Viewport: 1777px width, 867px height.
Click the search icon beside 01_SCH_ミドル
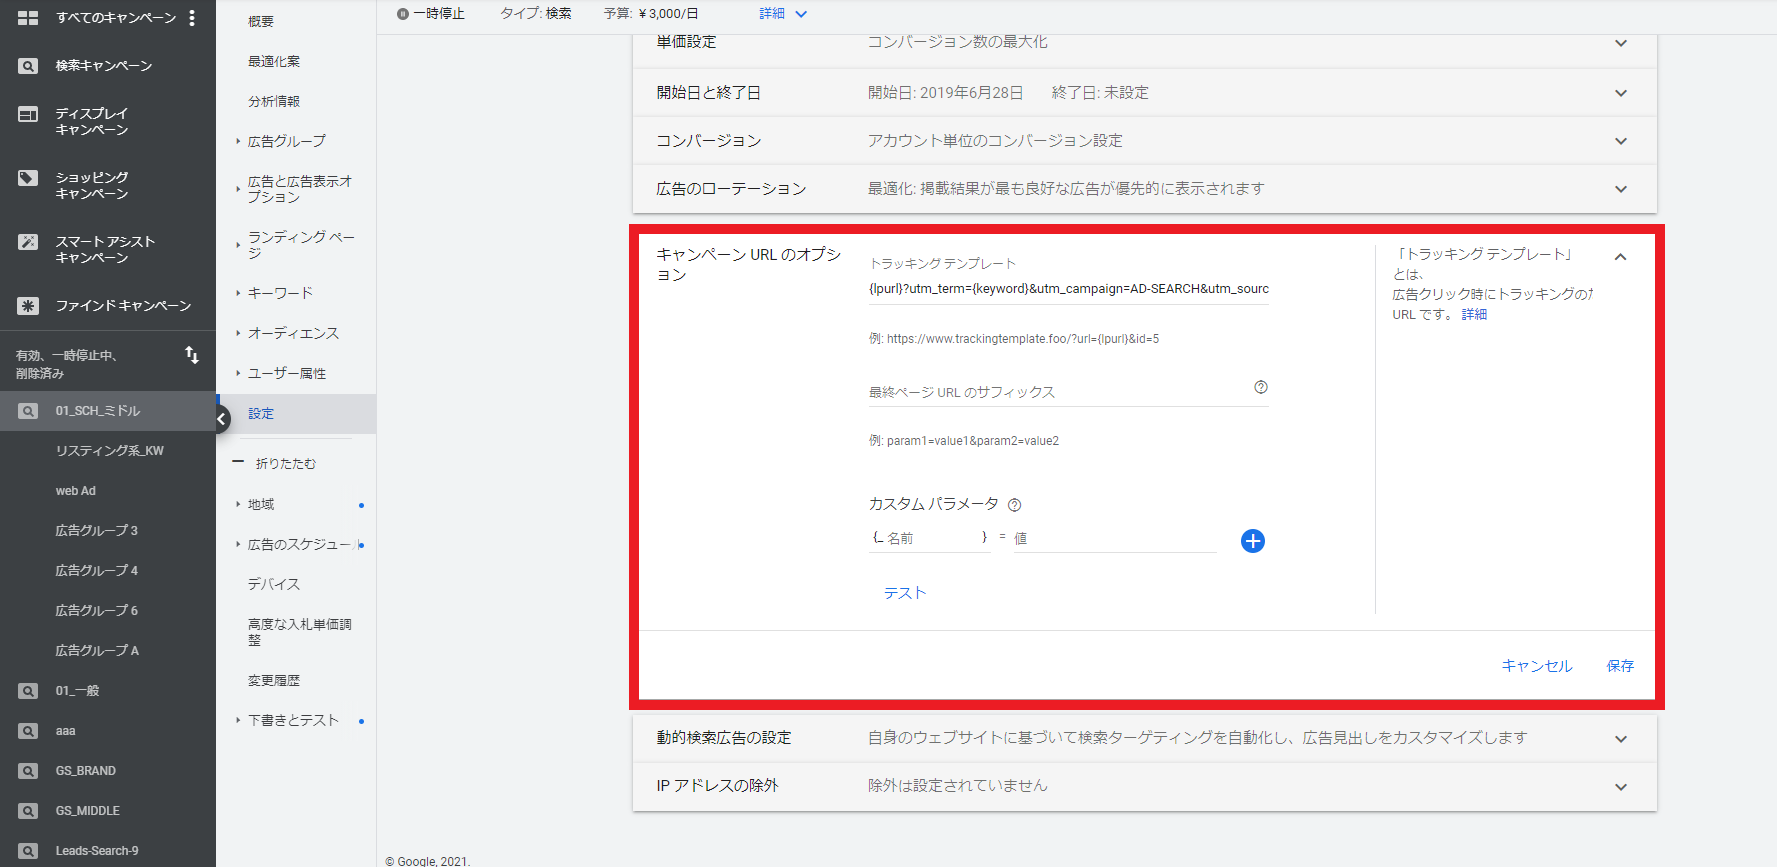(x=28, y=411)
